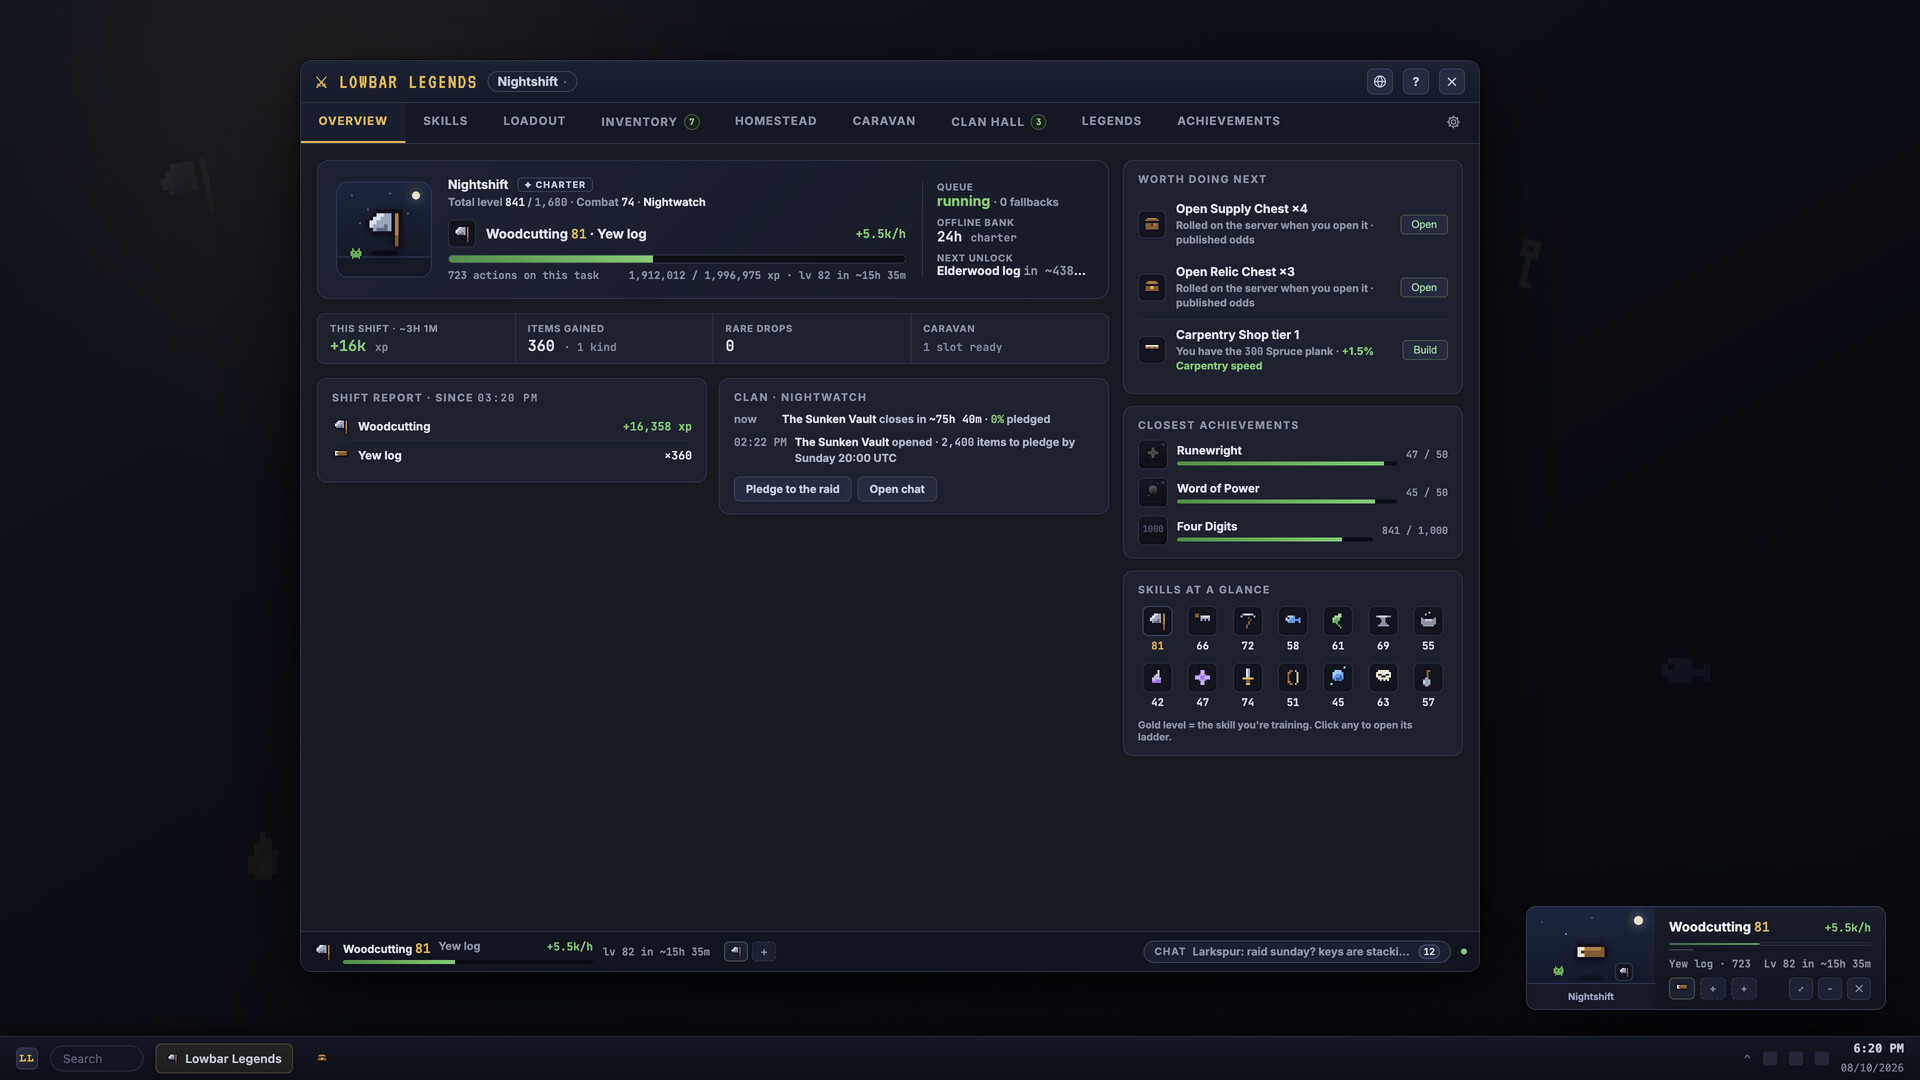Image resolution: width=1920 pixels, height=1080 pixels.
Task: Click the Woodcutting XP progress bar in the overview card
Action: pos(677,259)
